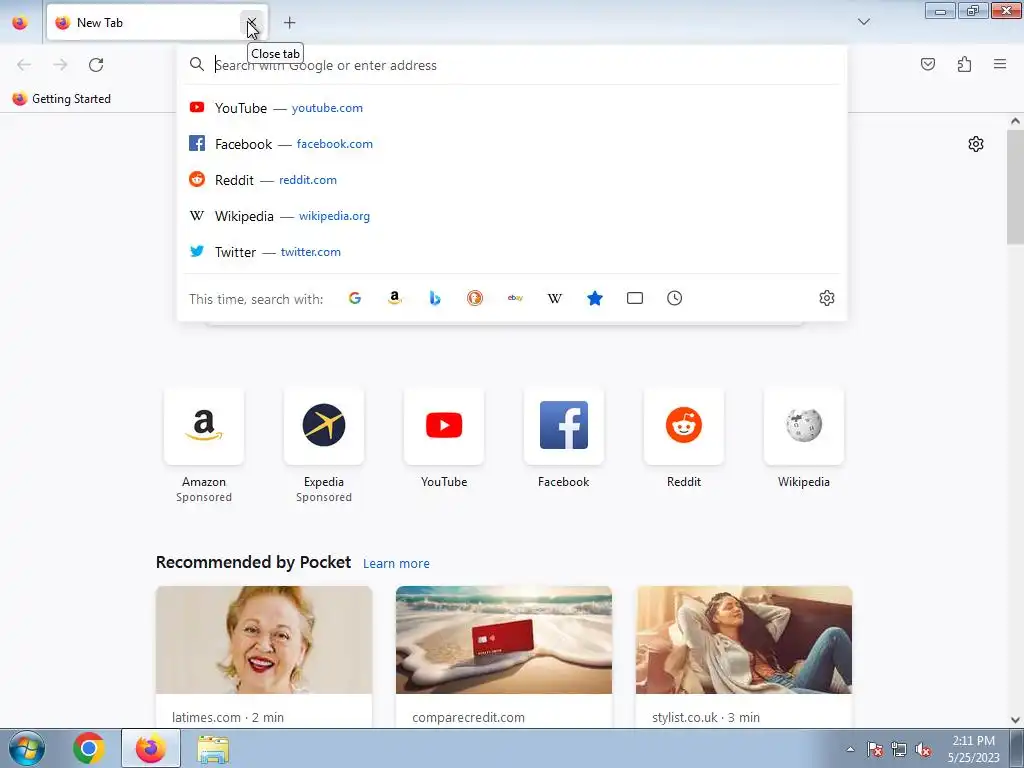Viewport: 1024px width, 768px height.
Task: Open the taskbar clock and date
Action: coord(974,749)
